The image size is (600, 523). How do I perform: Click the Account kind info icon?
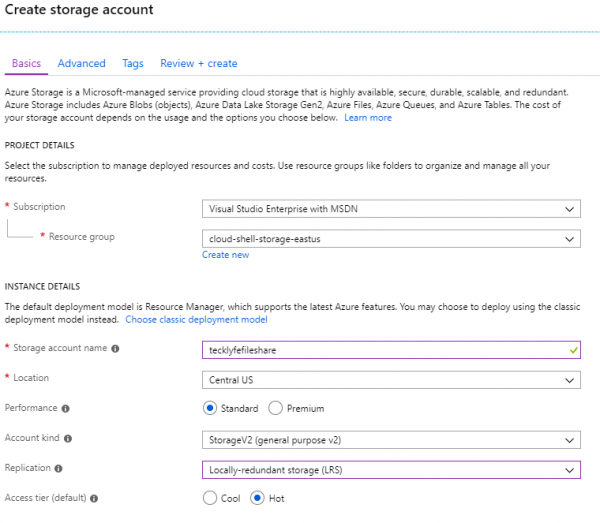click(x=68, y=438)
